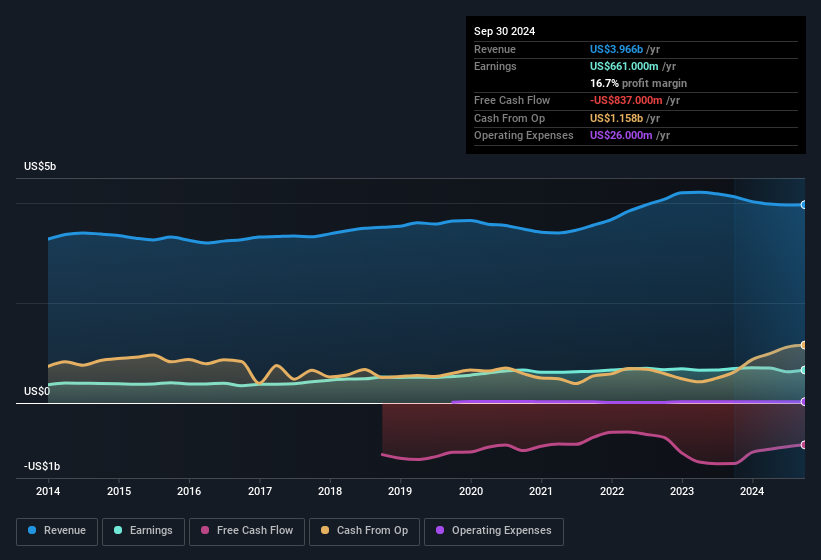Select the 2019 x-axis year label
Viewport: 821px width, 560px height.
click(x=400, y=491)
